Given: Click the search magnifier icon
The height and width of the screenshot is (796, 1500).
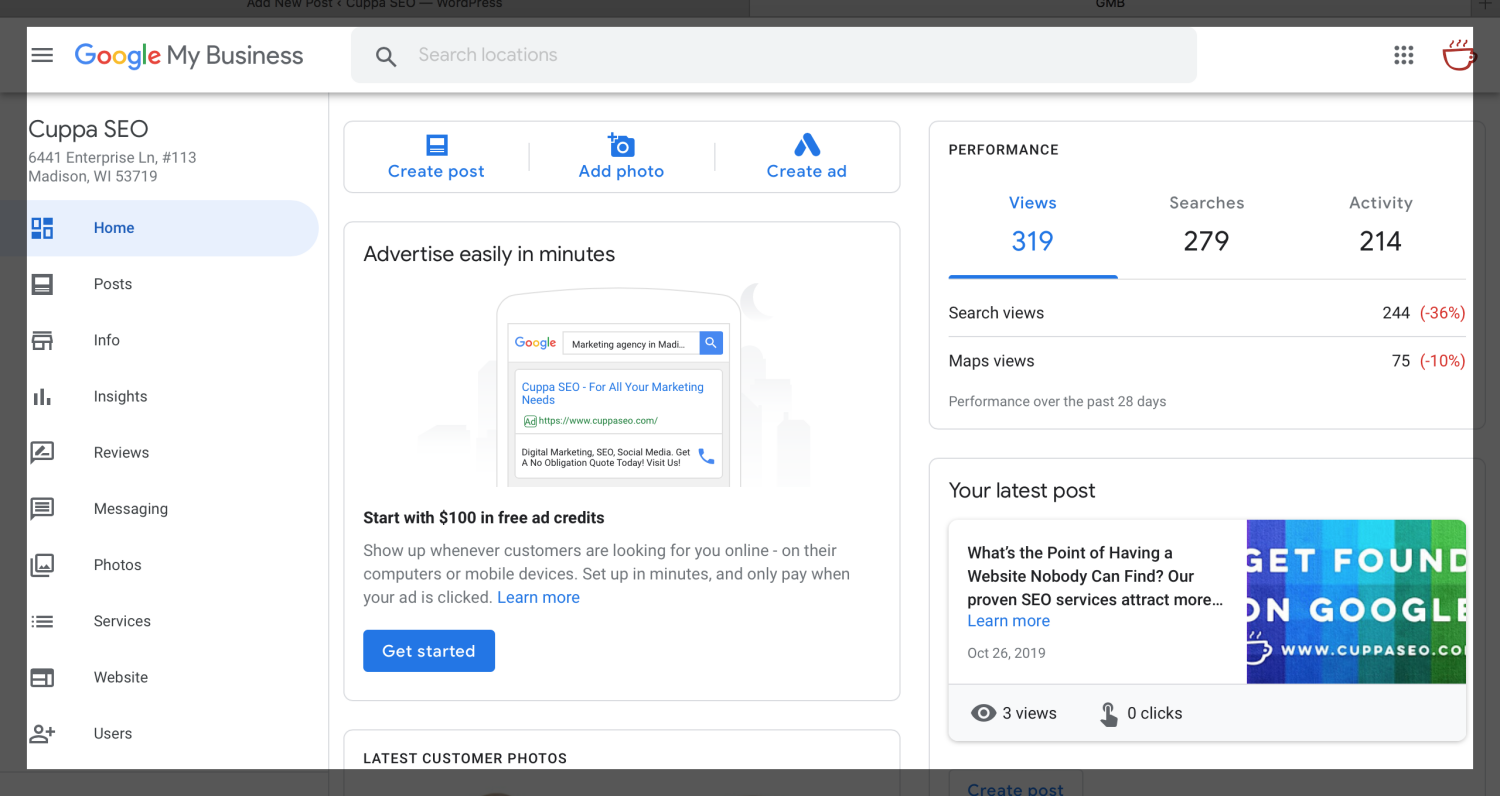Looking at the screenshot, I should (x=386, y=56).
